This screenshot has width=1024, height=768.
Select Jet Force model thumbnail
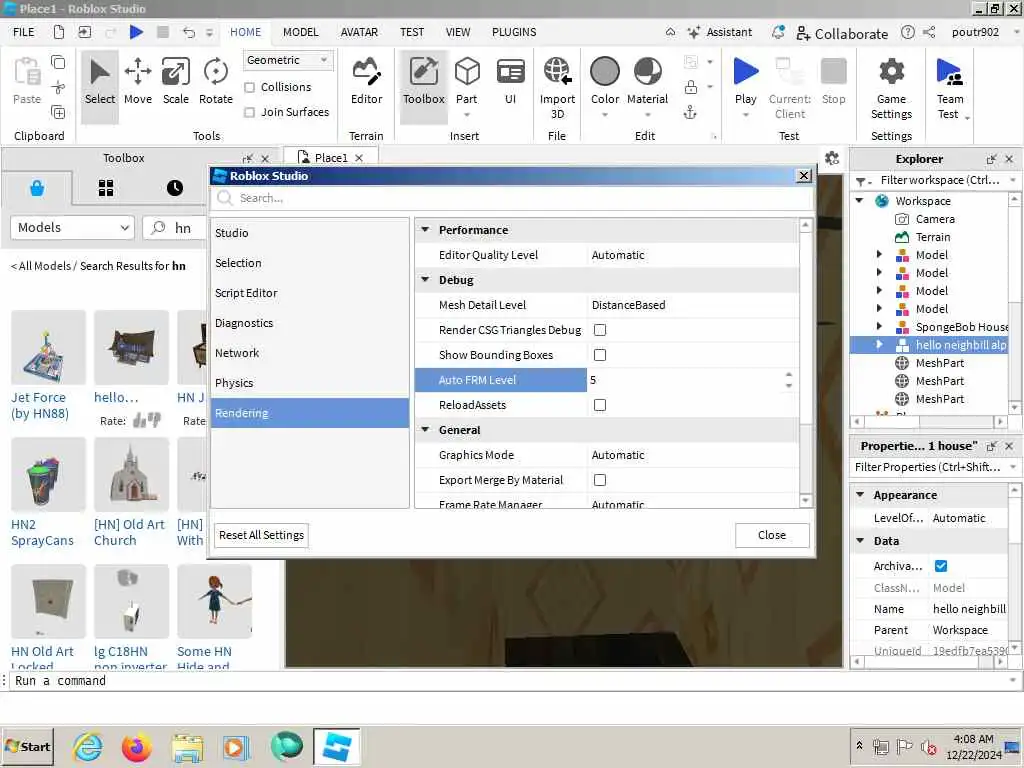(48, 347)
